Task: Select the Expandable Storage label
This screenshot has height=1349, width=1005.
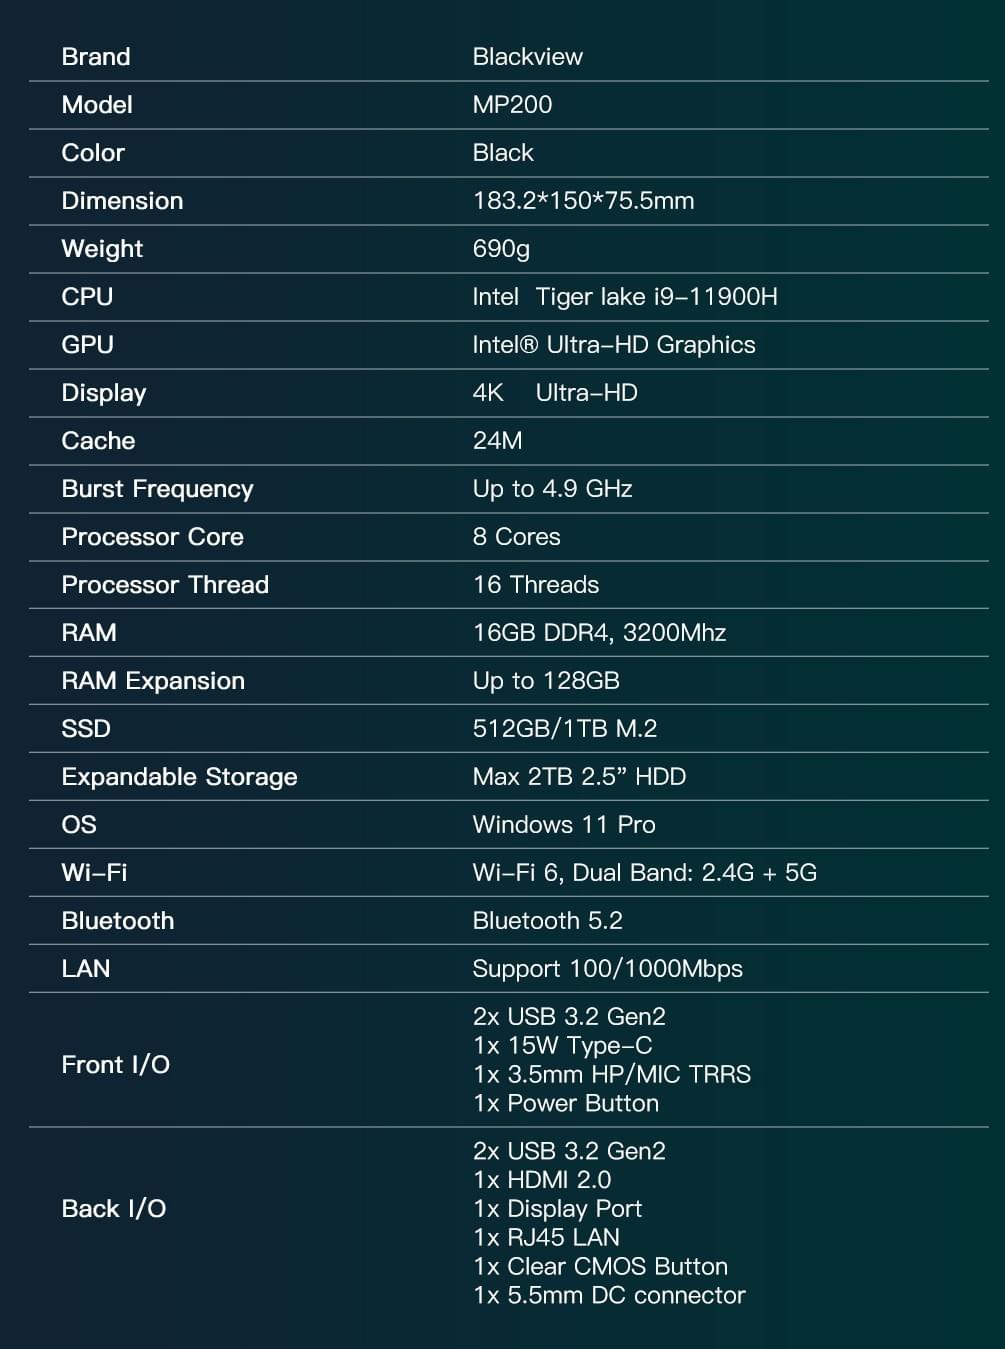Action: point(179,777)
